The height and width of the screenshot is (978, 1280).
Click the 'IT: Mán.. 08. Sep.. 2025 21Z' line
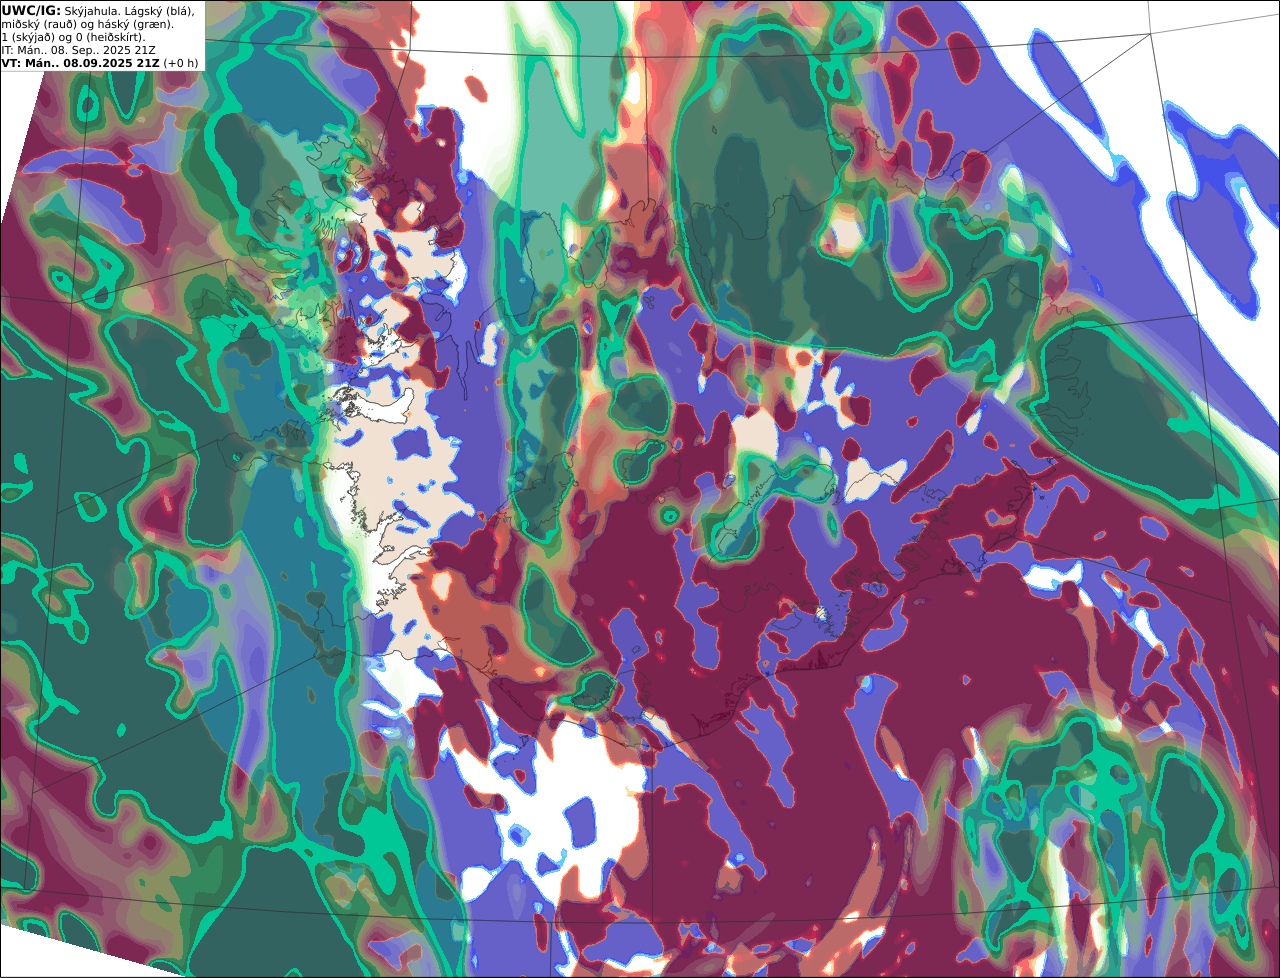click(80, 50)
